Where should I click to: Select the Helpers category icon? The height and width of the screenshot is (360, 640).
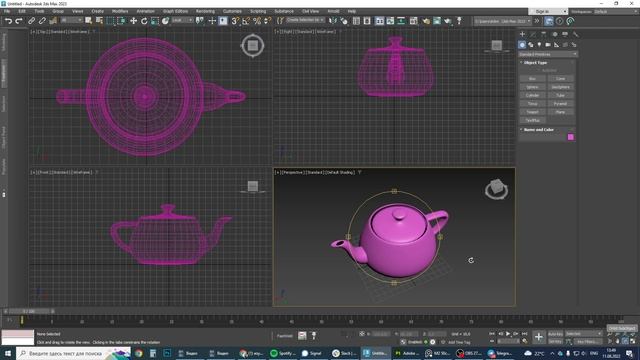click(x=556, y=45)
